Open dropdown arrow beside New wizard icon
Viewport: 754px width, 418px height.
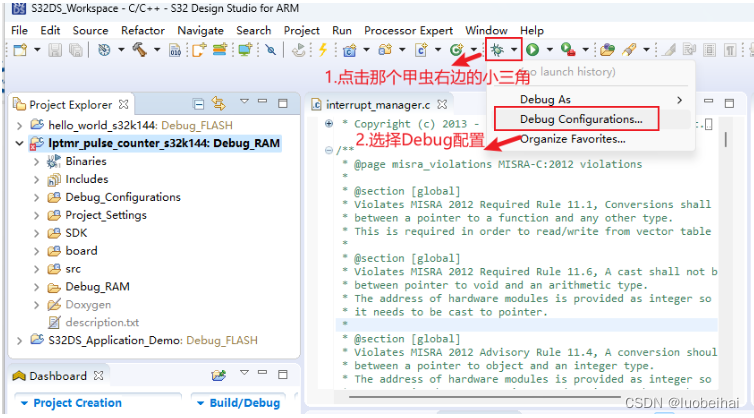coord(37,50)
